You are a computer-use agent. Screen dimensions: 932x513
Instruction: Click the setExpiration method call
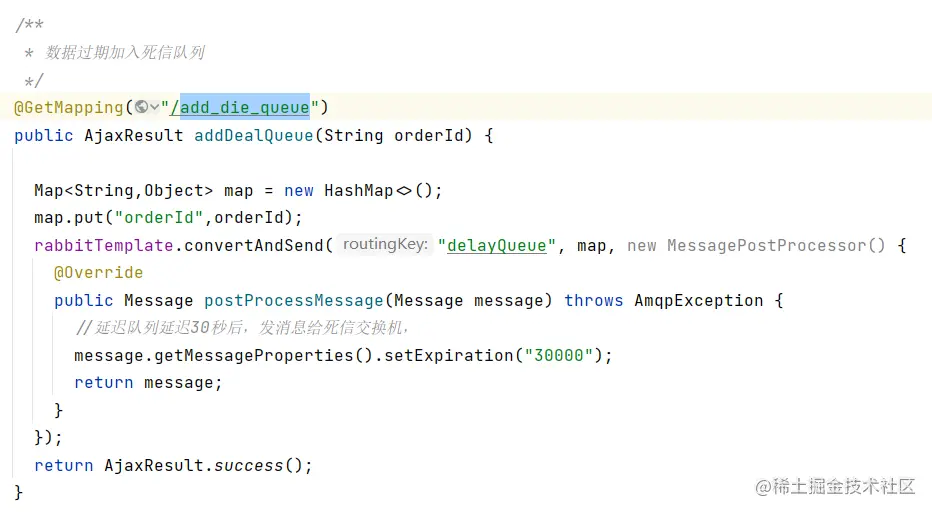click(449, 355)
